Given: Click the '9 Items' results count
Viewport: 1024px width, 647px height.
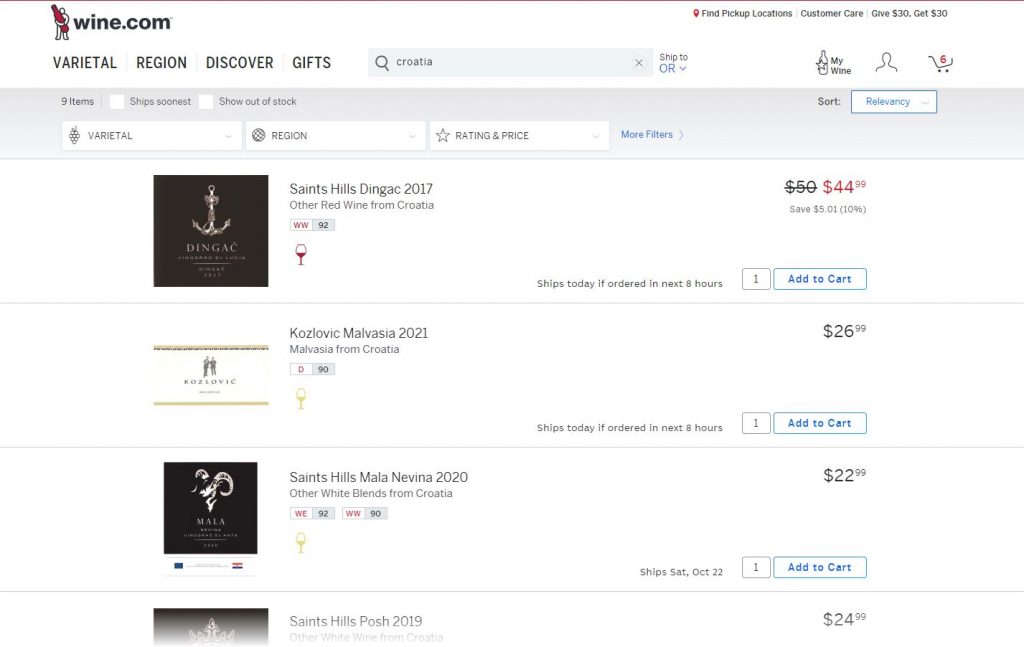Looking at the screenshot, I should pyautogui.click(x=78, y=102).
